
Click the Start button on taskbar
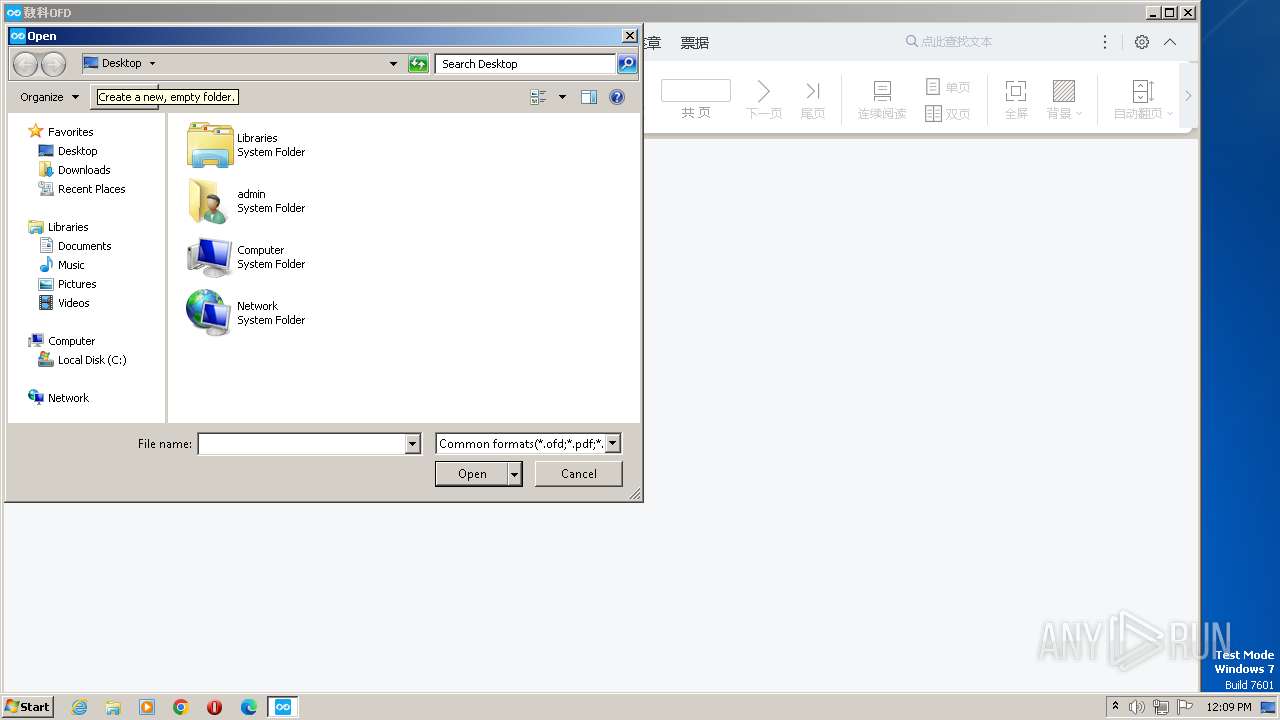point(28,707)
